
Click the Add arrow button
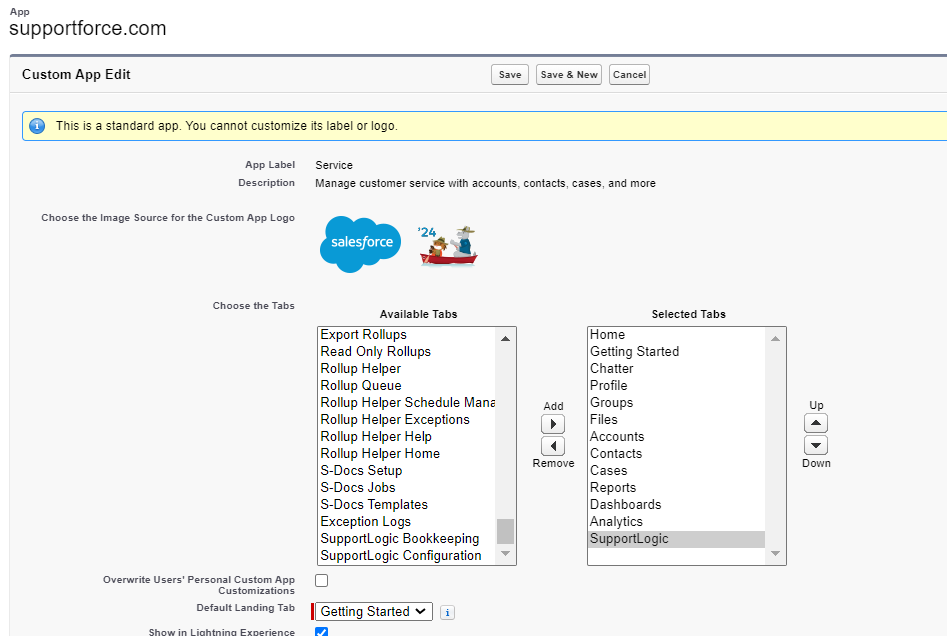[553, 424]
